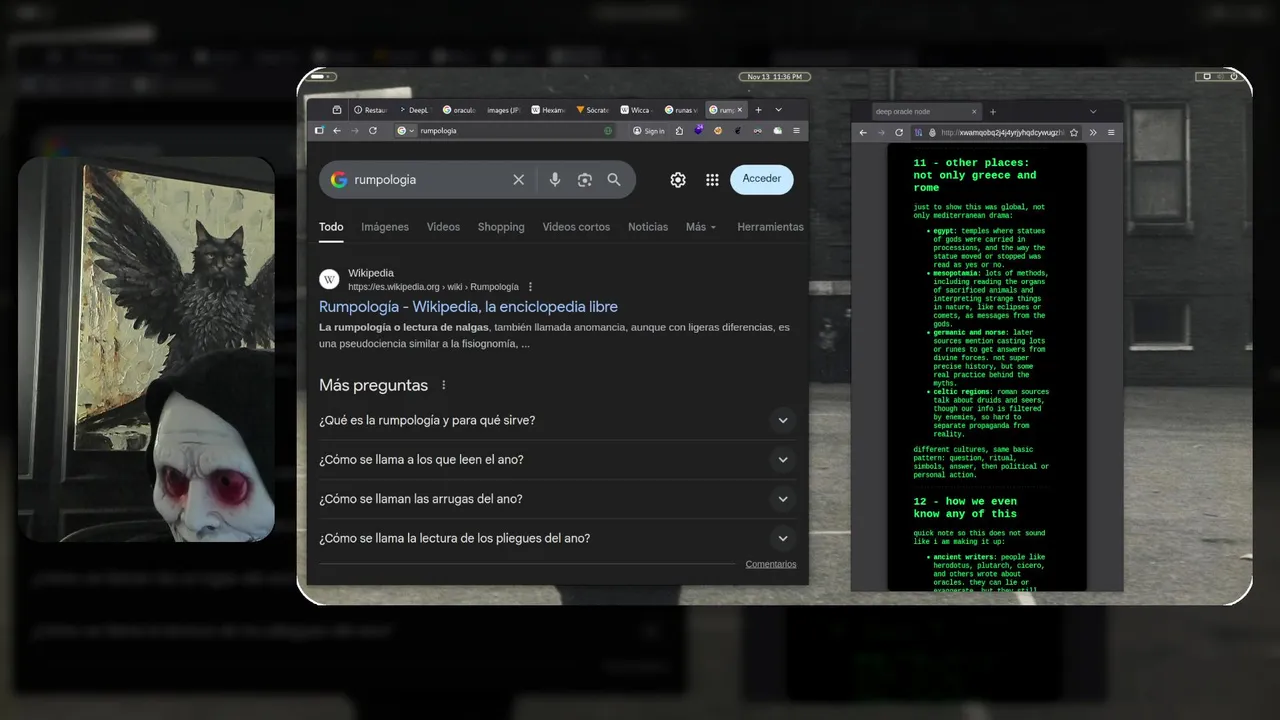Select the Noticias results tab
The height and width of the screenshot is (720, 1280).
648,227
